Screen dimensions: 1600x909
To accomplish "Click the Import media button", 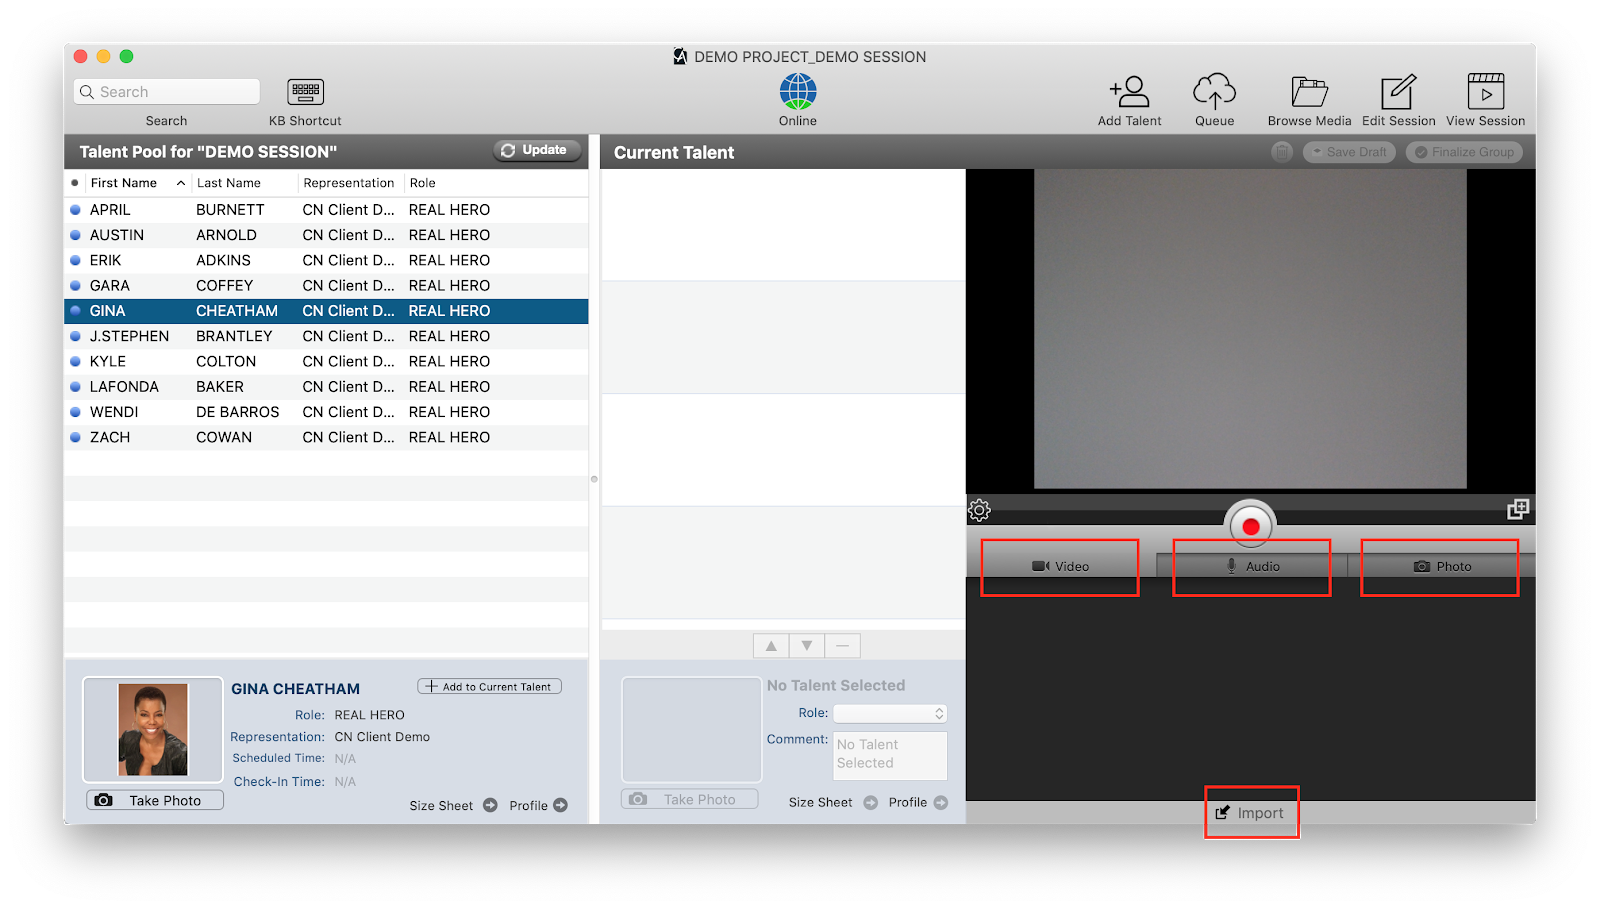I will [x=1250, y=813].
